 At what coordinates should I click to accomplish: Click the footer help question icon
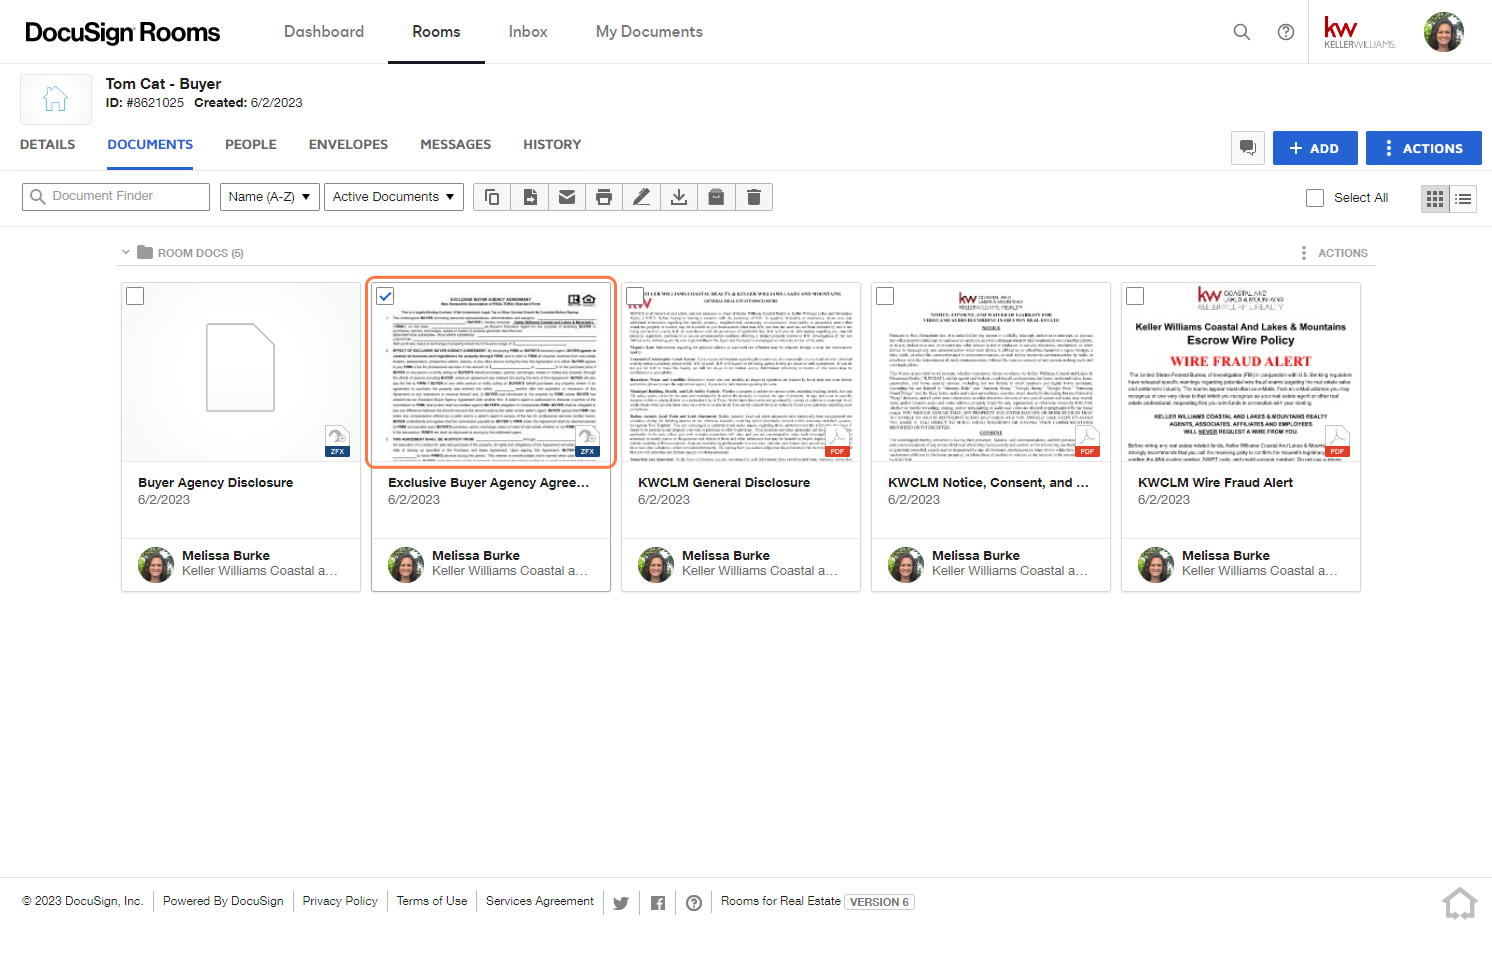694,903
